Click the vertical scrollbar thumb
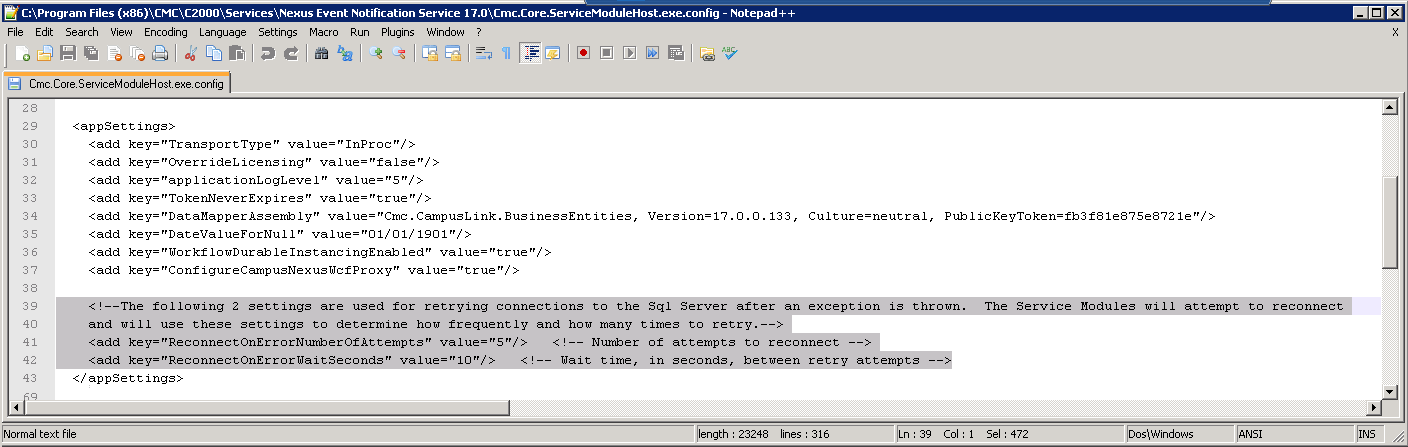 (1390, 223)
